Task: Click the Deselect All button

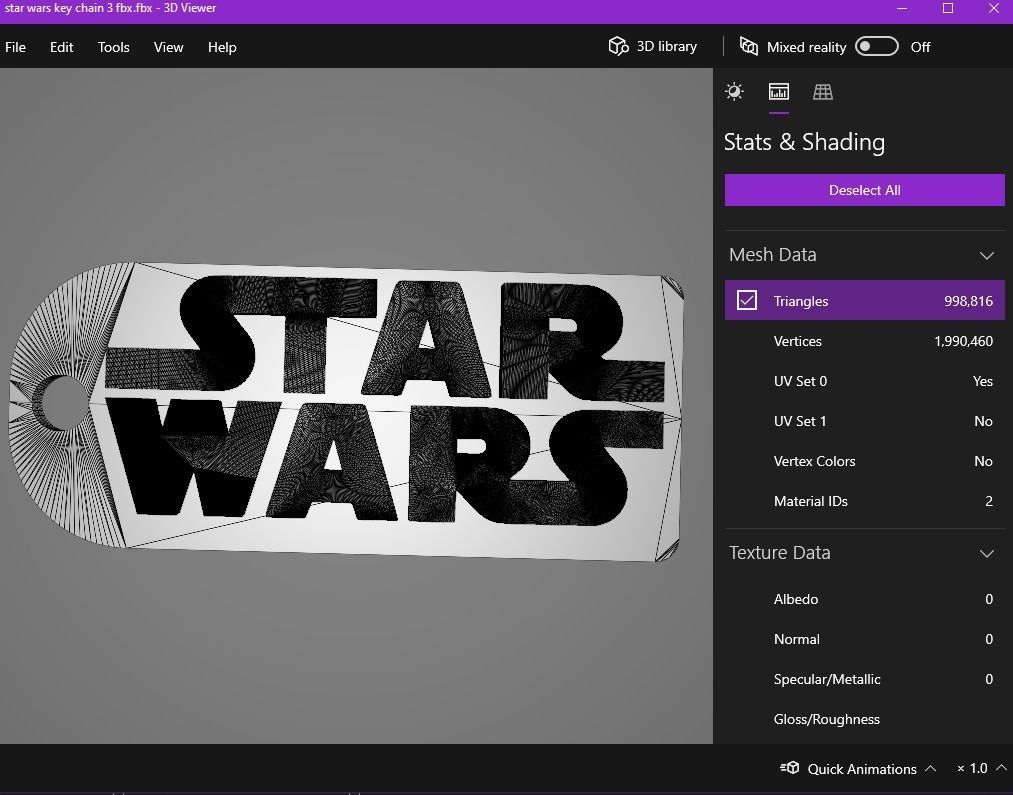Action: 864,190
